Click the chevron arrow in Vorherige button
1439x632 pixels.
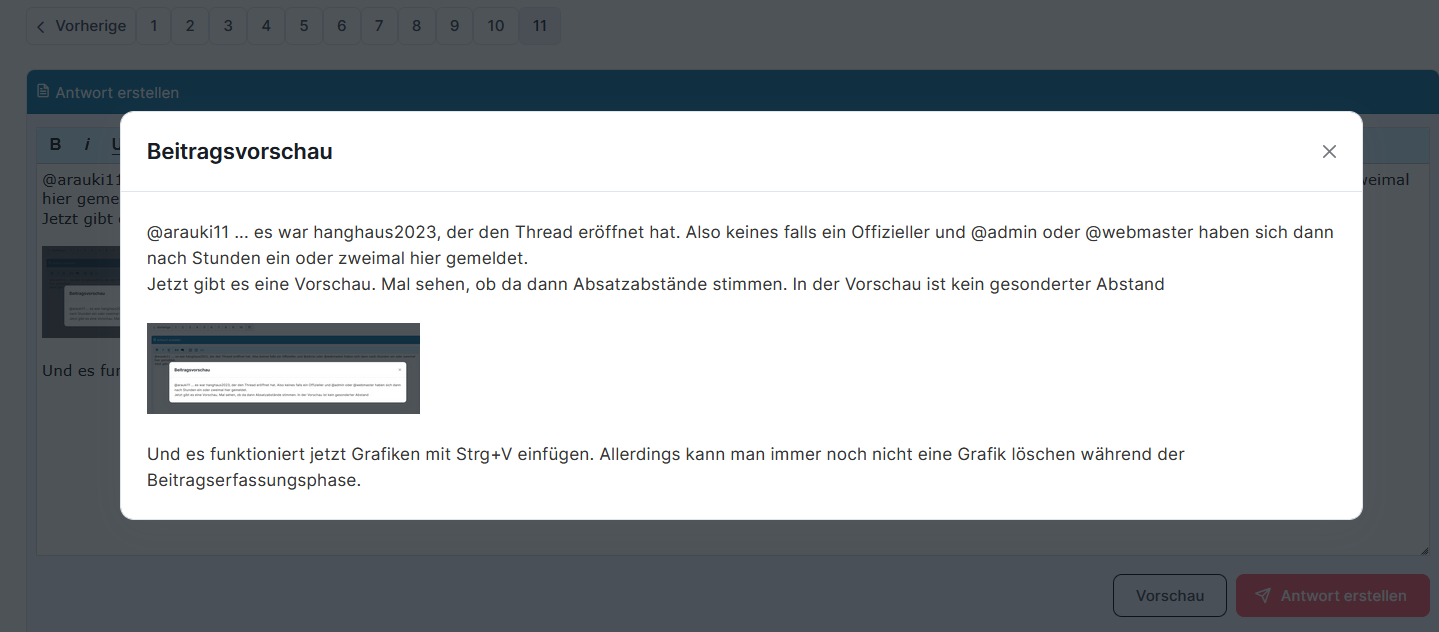click(41, 27)
